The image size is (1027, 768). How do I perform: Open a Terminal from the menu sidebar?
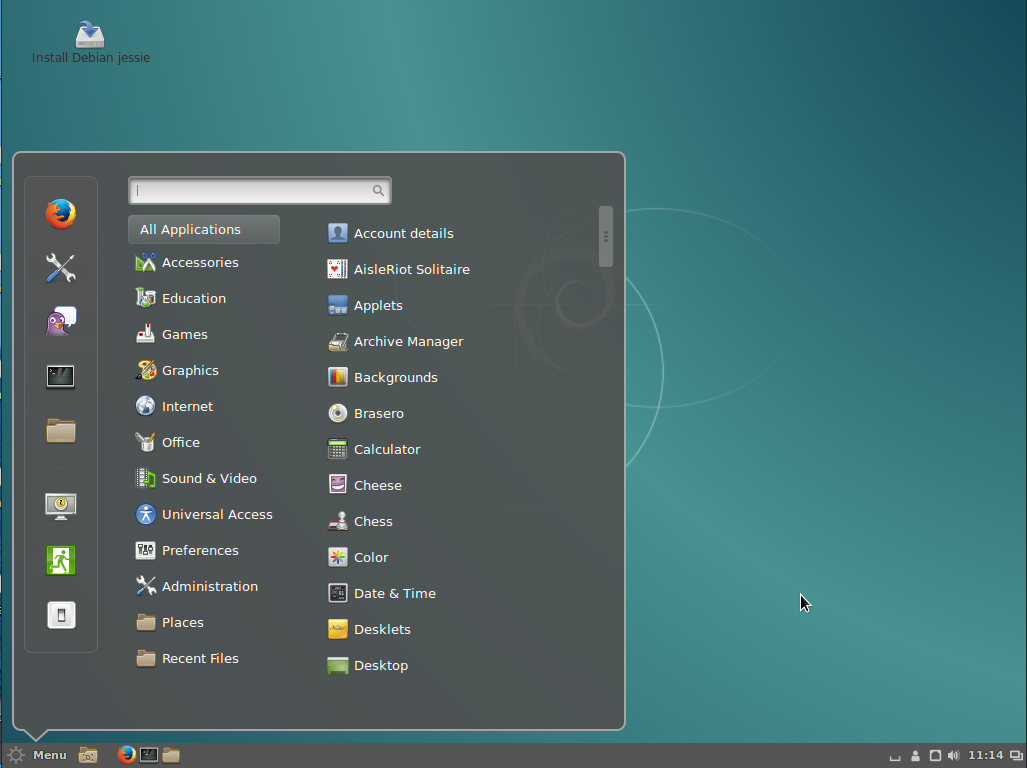[x=61, y=376]
